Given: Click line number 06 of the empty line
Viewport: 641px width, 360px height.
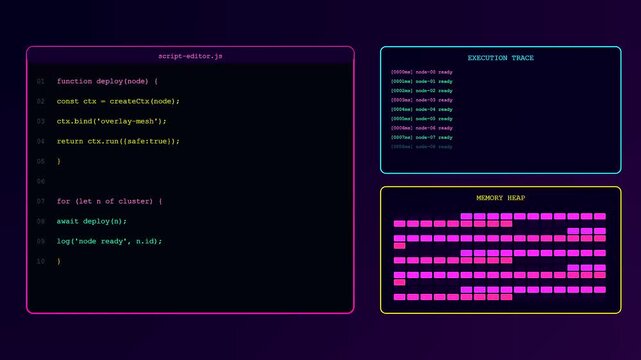Looking at the screenshot, I should [x=40, y=181].
